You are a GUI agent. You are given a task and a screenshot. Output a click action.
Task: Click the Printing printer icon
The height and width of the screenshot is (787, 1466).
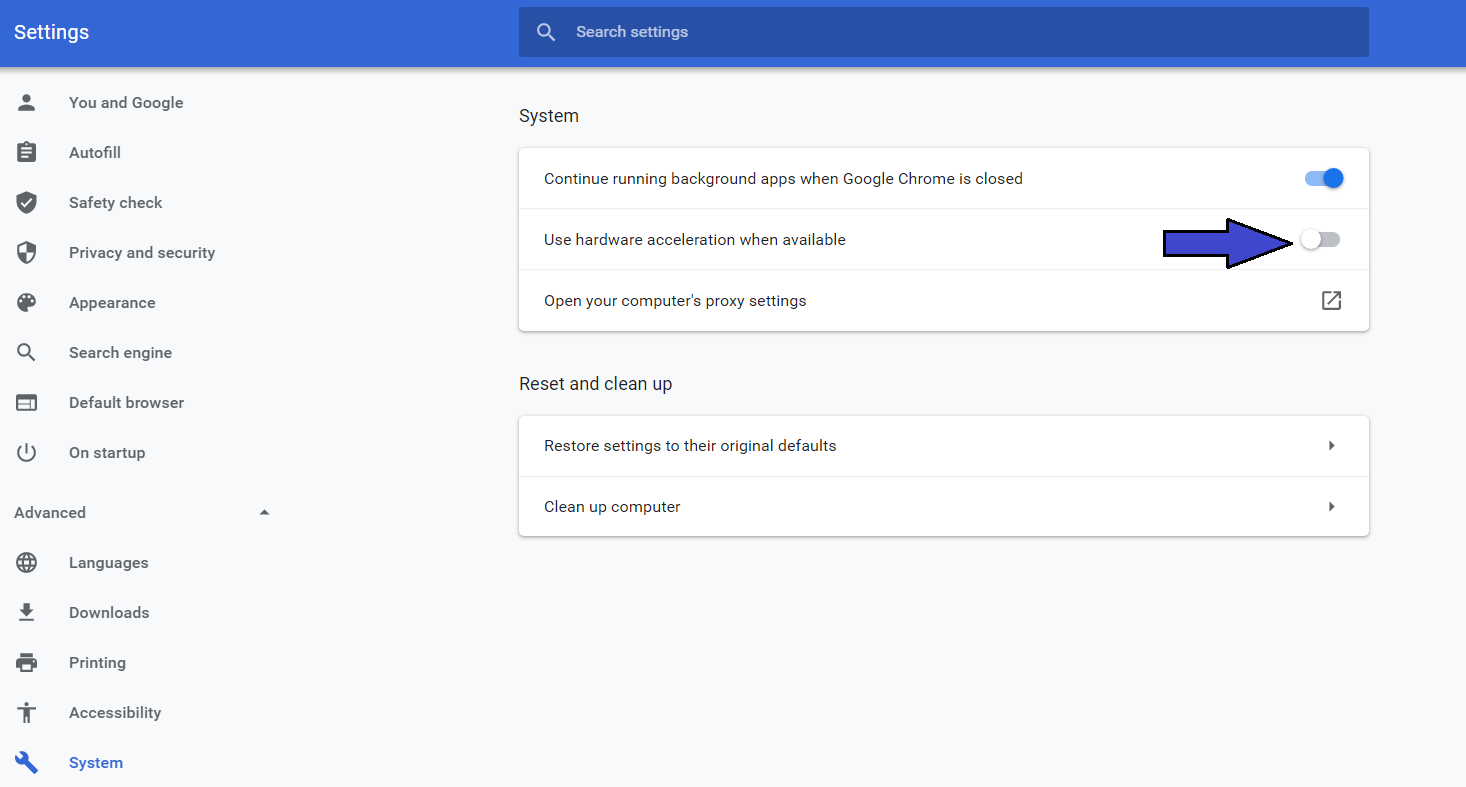pos(26,662)
